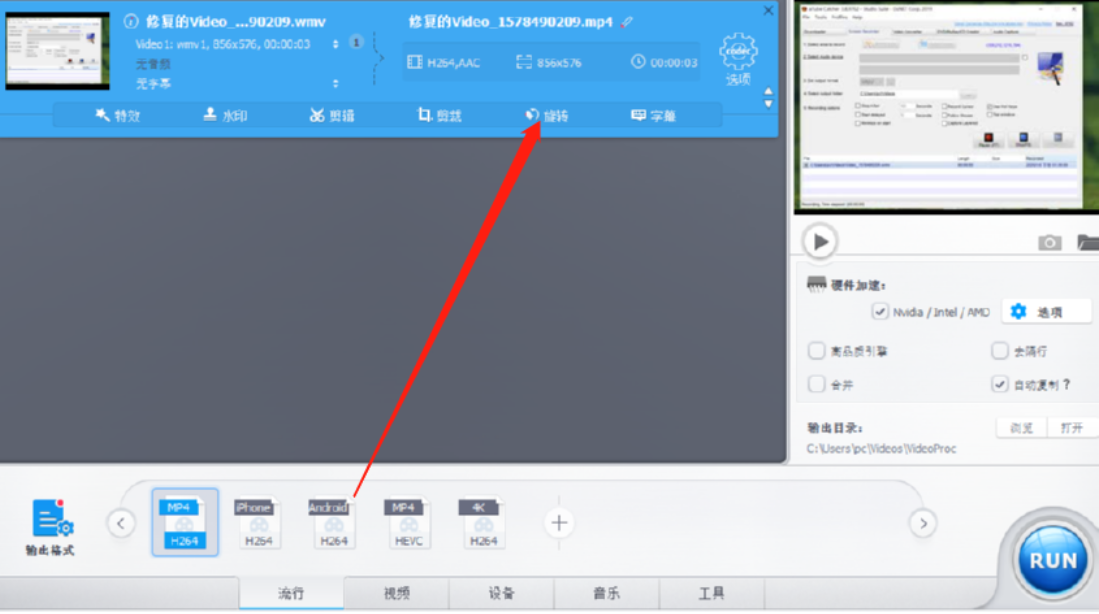Click the 00:00:03 output duration
1099x614 pixels.
tap(664, 62)
